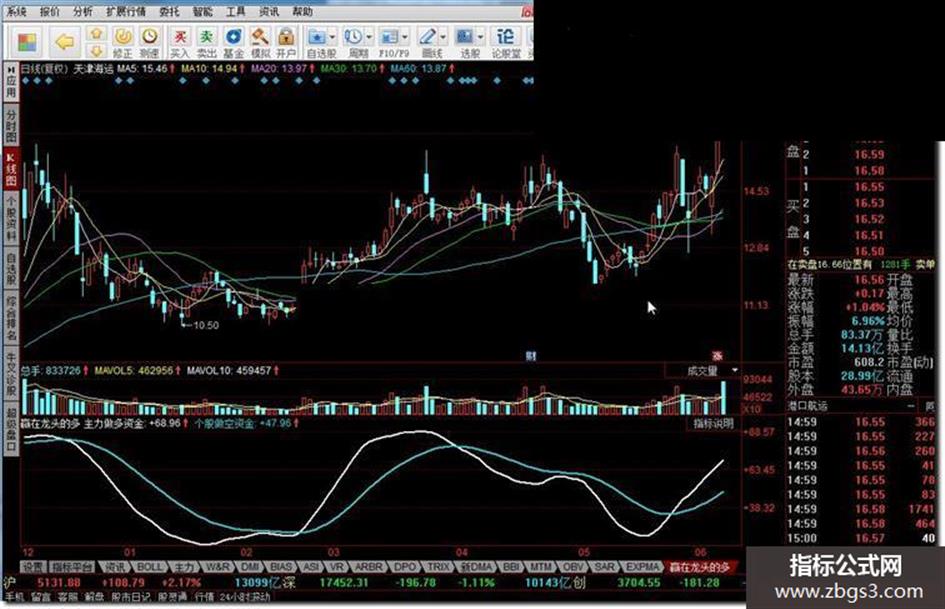Screen dimensions: 945x609
Task: Expand the 选股 dropdown arrow
Action: (480, 37)
